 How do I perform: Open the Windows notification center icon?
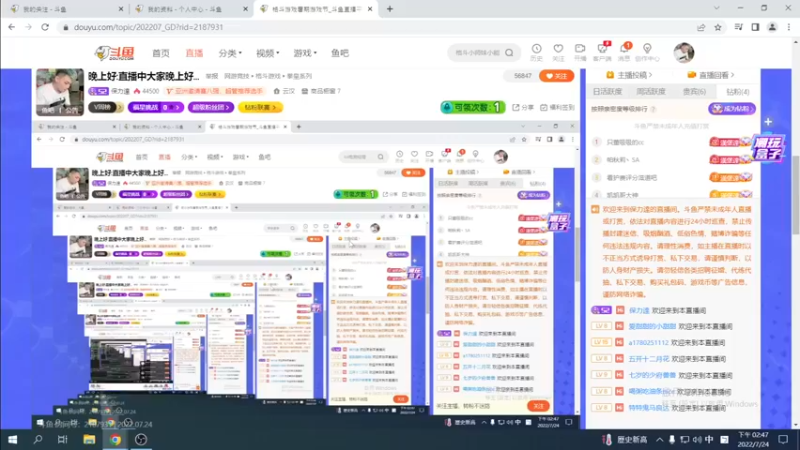coord(783,439)
